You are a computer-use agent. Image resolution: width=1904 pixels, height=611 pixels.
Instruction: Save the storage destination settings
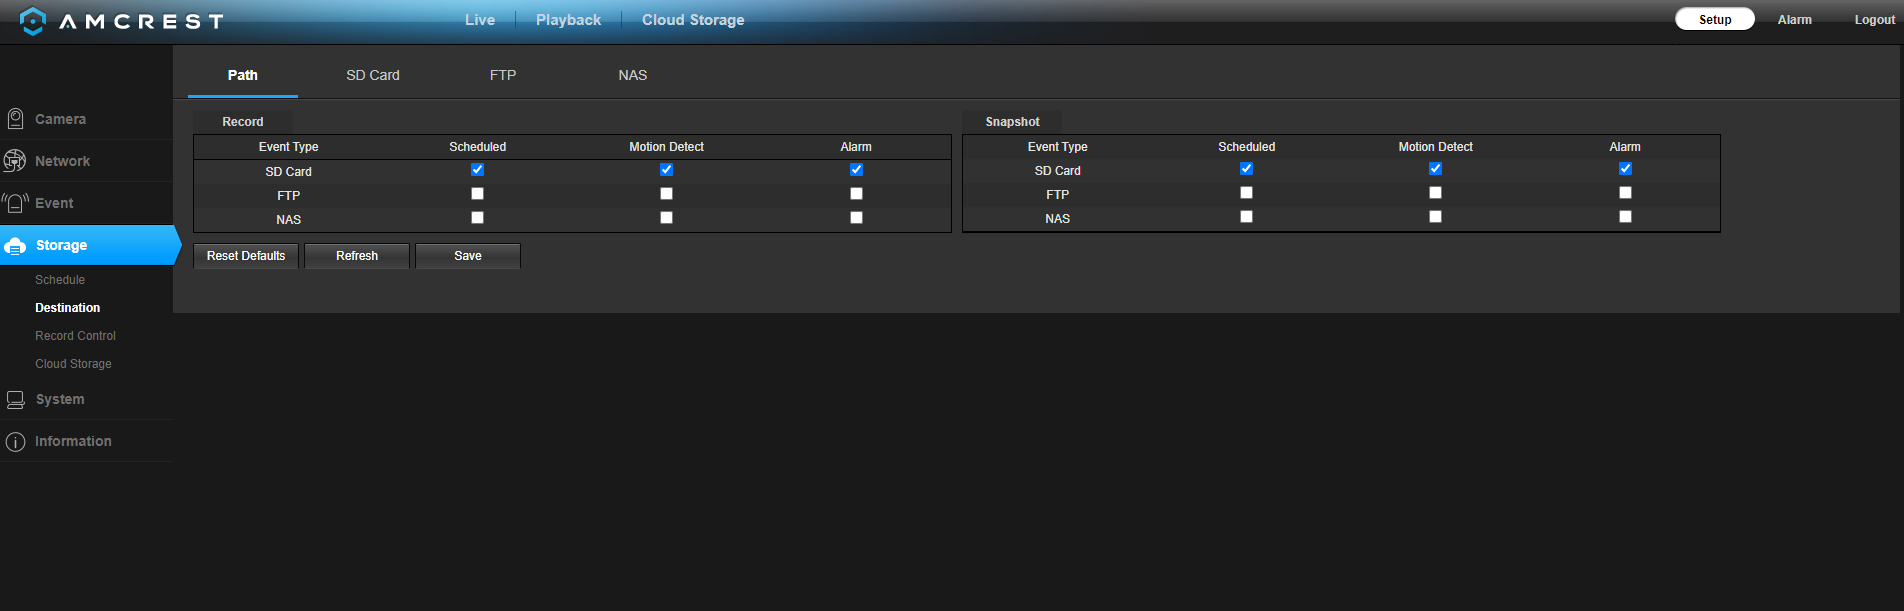(468, 256)
